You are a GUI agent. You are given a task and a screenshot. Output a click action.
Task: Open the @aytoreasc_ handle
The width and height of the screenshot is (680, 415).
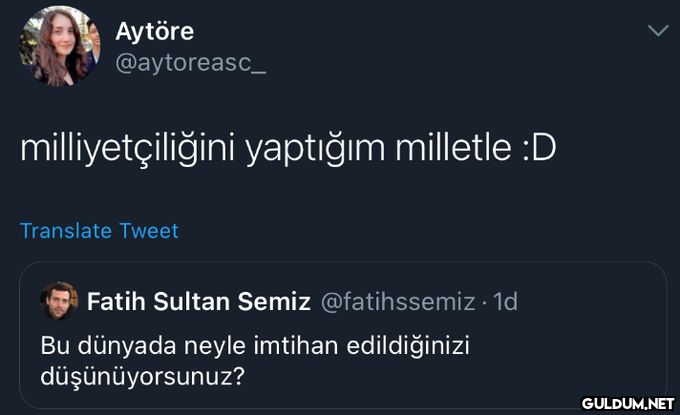[x=190, y=65]
